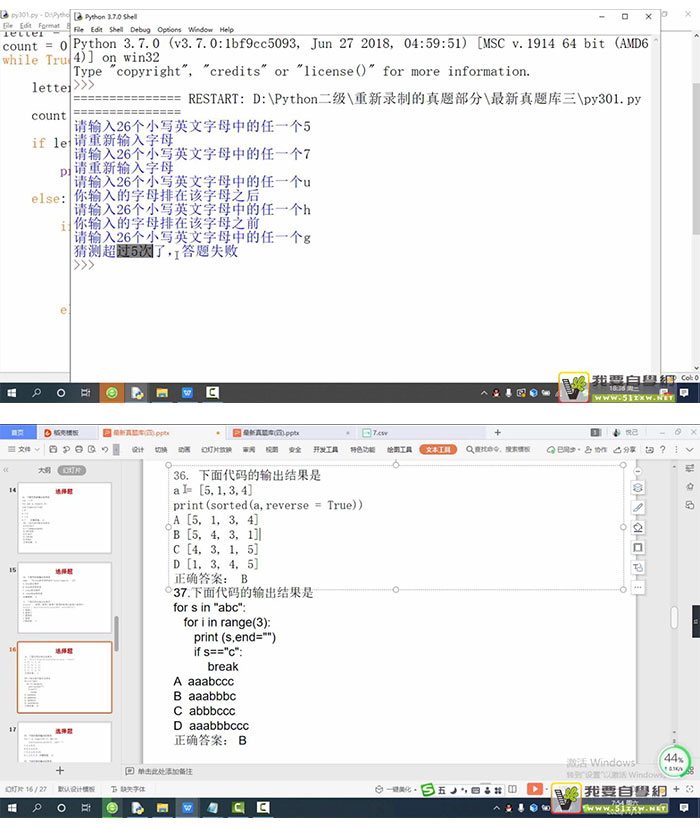
Task: Open the Help menu in Python Shell
Action: pos(226,30)
